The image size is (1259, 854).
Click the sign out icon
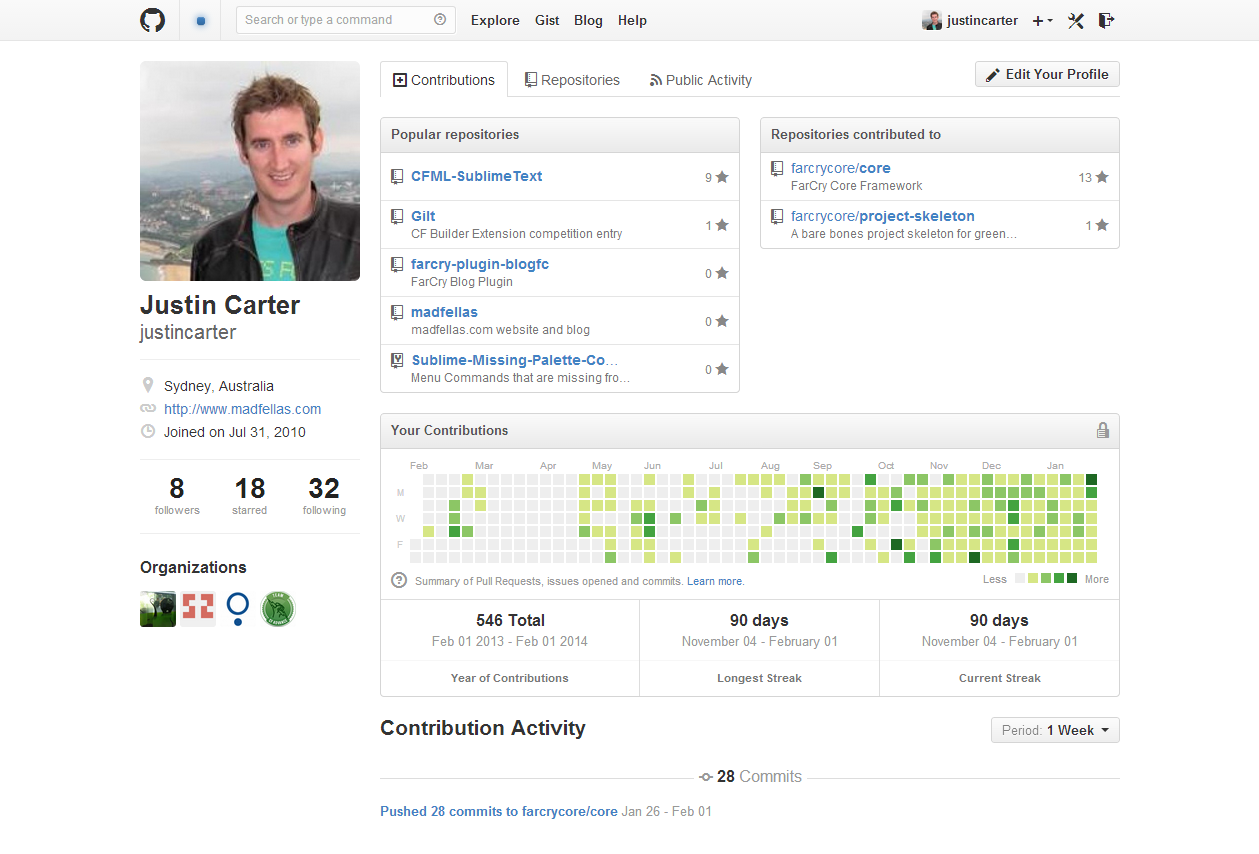tap(1106, 20)
